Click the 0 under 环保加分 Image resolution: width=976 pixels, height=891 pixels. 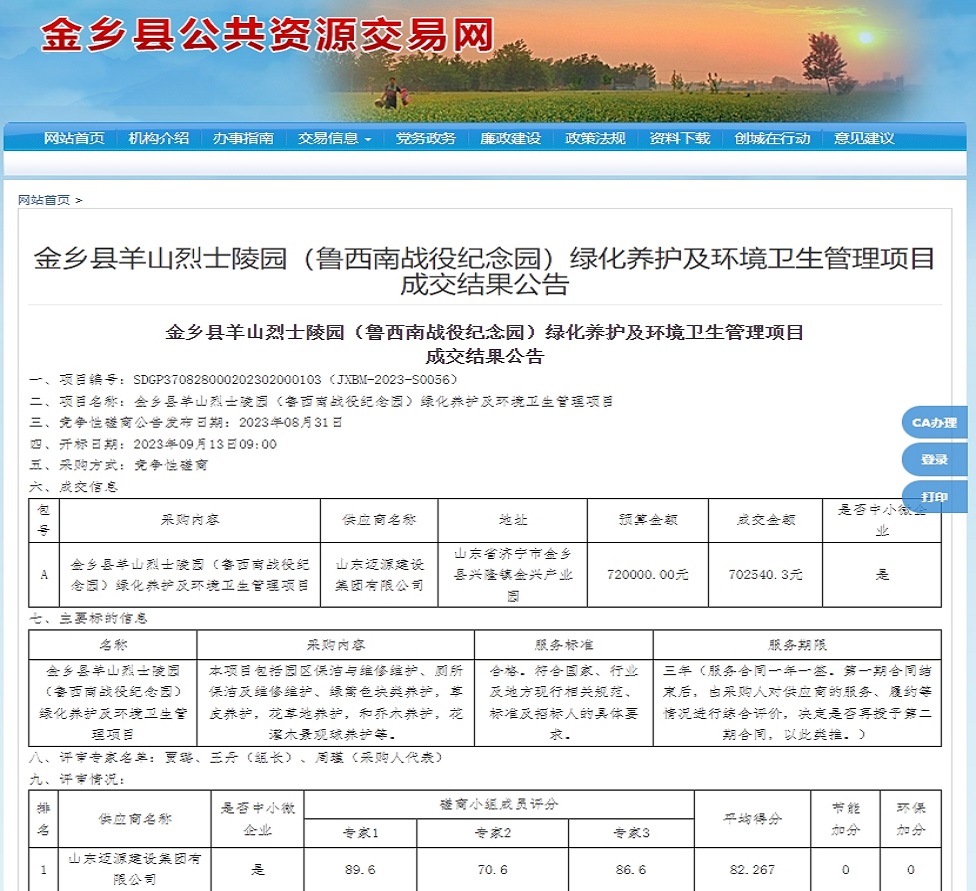point(911,870)
